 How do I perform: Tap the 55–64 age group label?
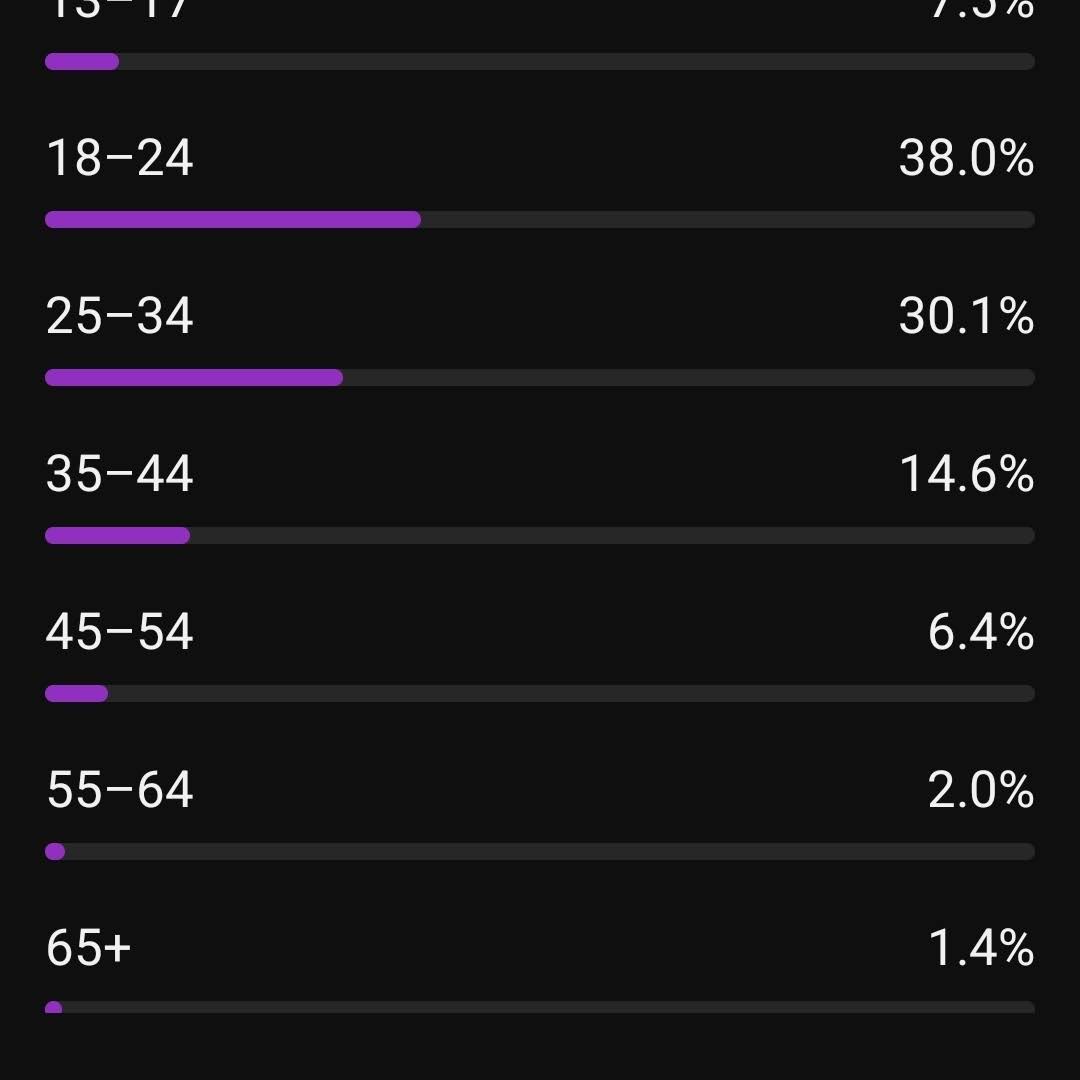[x=120, y=791]
